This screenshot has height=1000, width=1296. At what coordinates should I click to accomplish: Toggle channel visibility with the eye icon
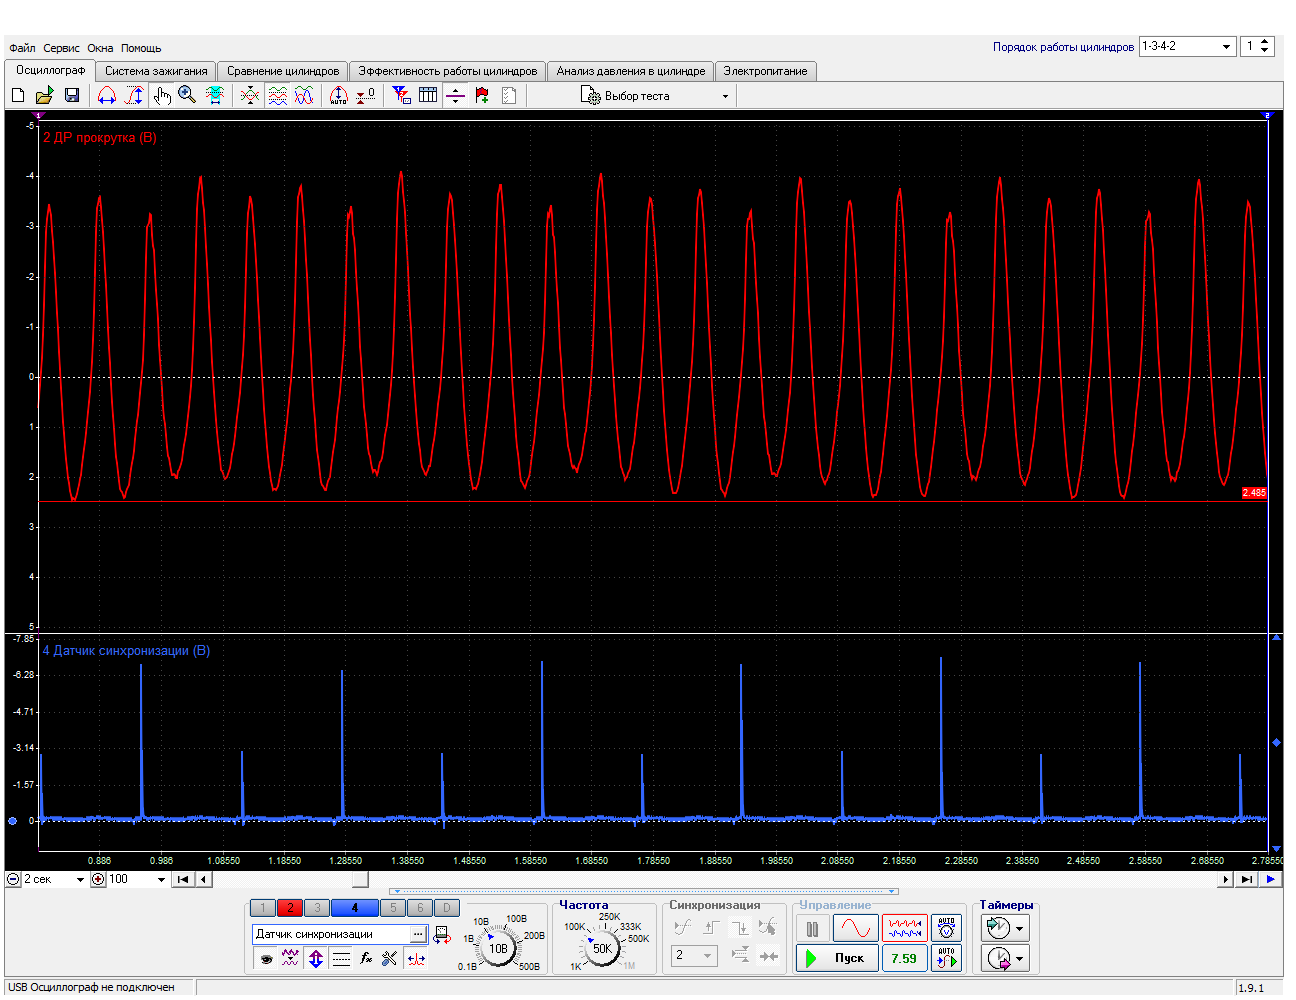pos(266,958)
